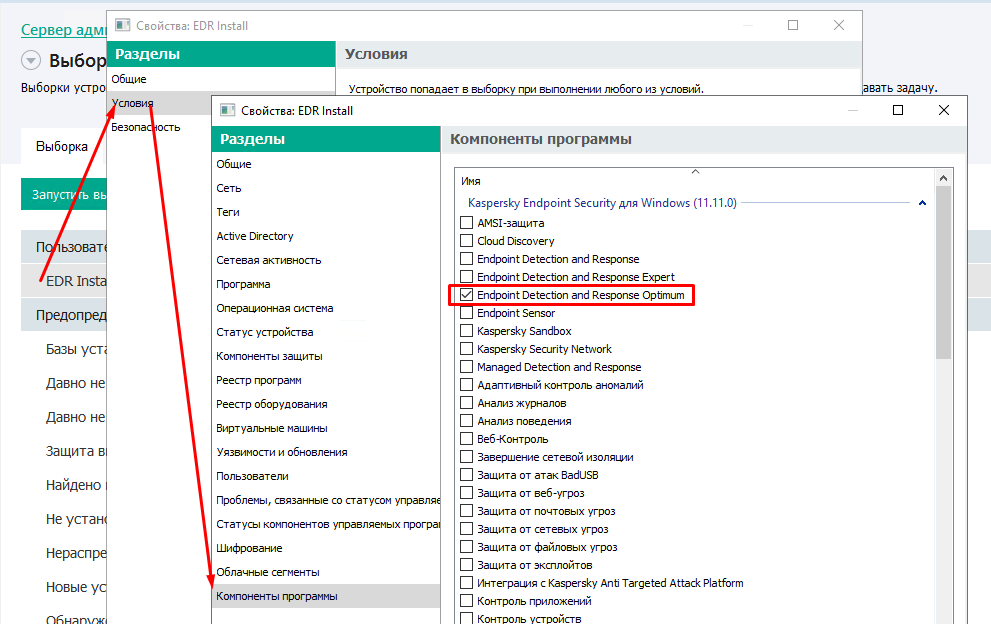Maximize the back properties window

(x=793, y=25)
